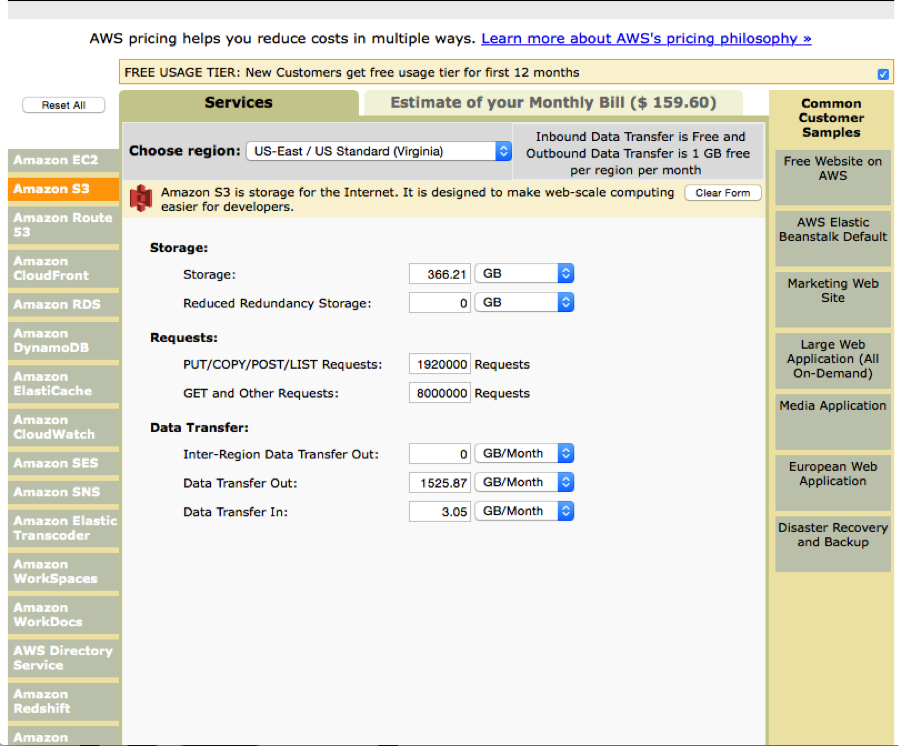Select Amazon CloudFront service
899x747 pixels.
(64, 268)
